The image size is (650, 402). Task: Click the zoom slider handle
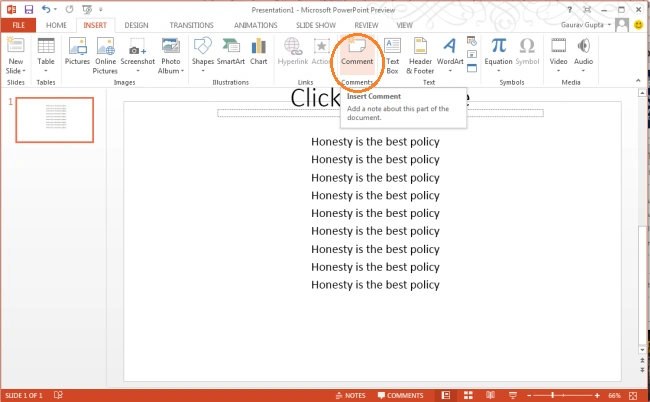[x=553, y=395]
